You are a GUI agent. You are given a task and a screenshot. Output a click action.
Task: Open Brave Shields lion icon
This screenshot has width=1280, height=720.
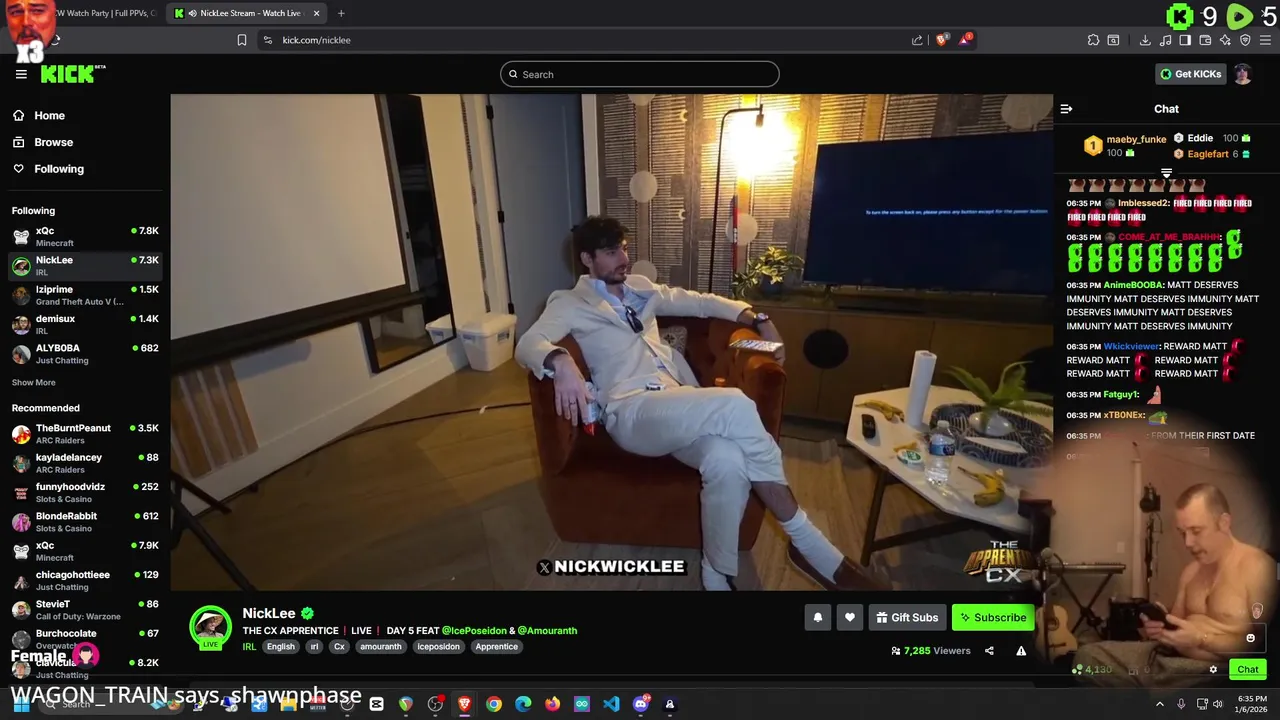tap(941, 40)
